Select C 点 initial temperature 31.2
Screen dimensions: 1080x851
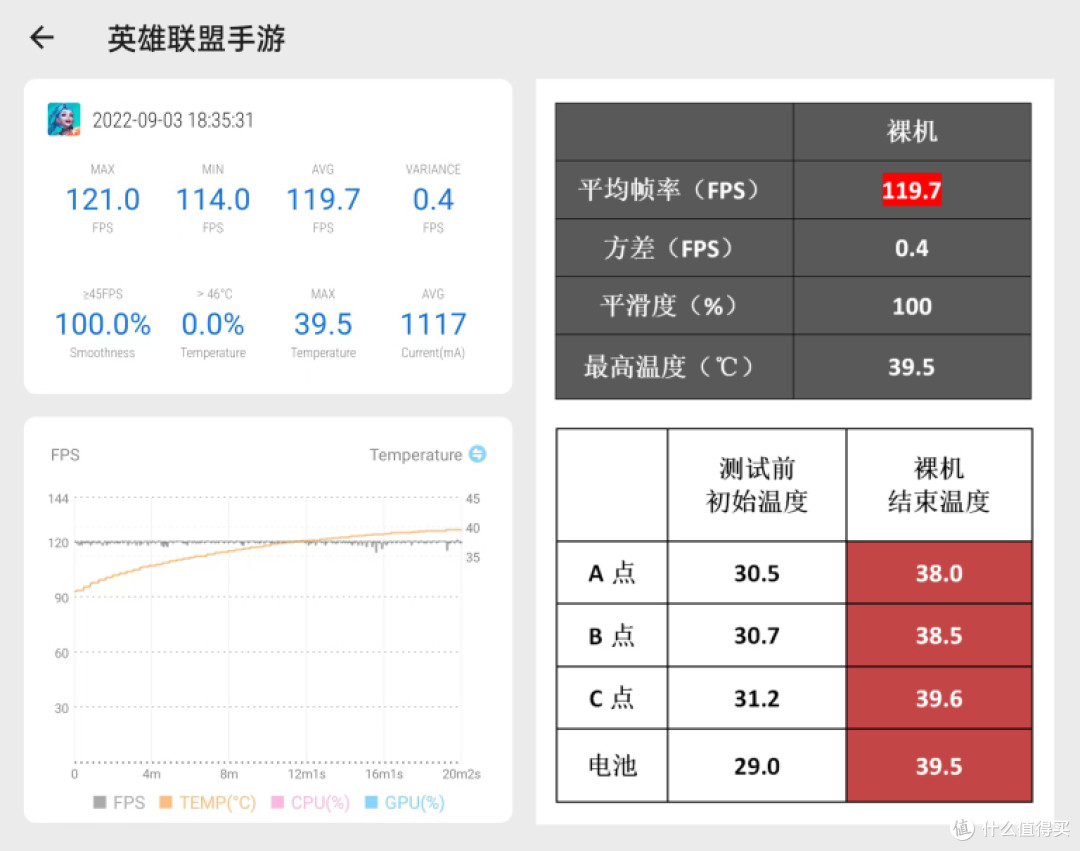tap(757, 699)
